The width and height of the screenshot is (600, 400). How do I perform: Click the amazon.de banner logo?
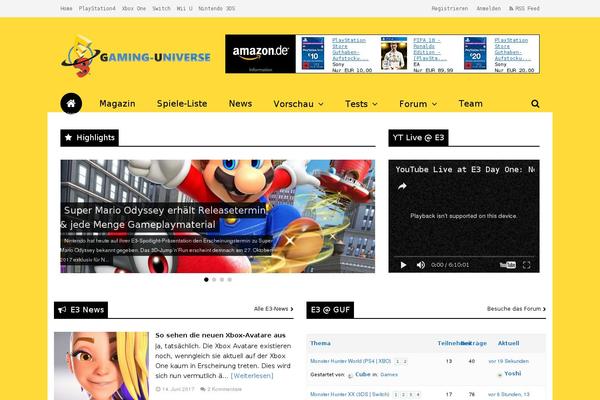coord(261,54)
